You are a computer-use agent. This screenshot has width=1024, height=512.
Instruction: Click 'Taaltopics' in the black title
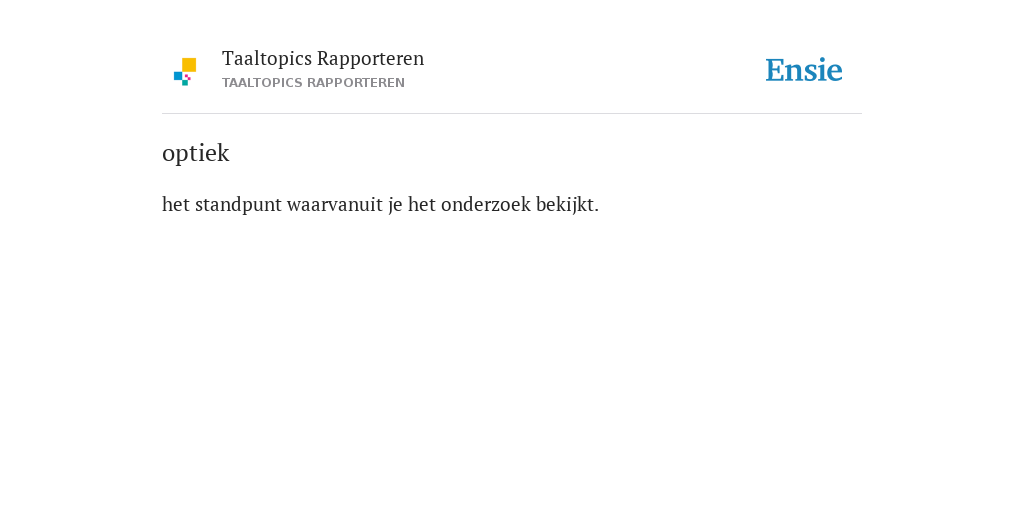pyautogui.click(x=266, y=59)
